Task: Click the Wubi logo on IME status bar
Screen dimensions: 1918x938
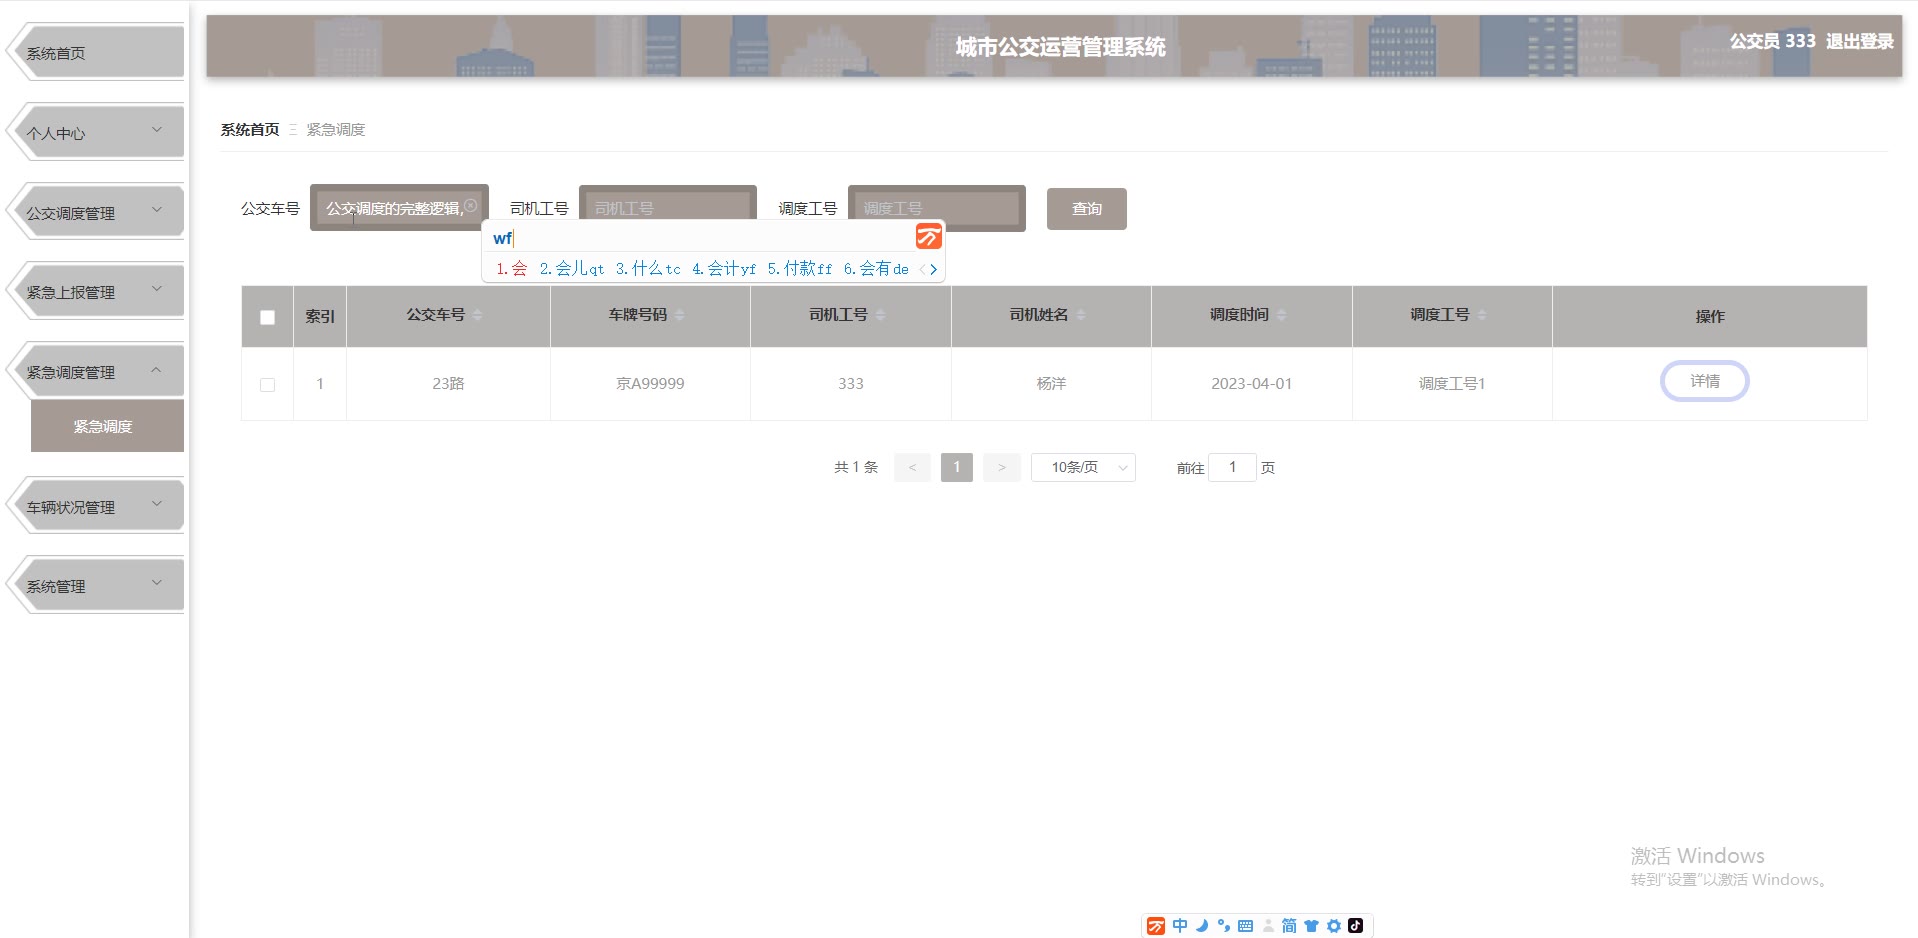Action: point(1156,926)
